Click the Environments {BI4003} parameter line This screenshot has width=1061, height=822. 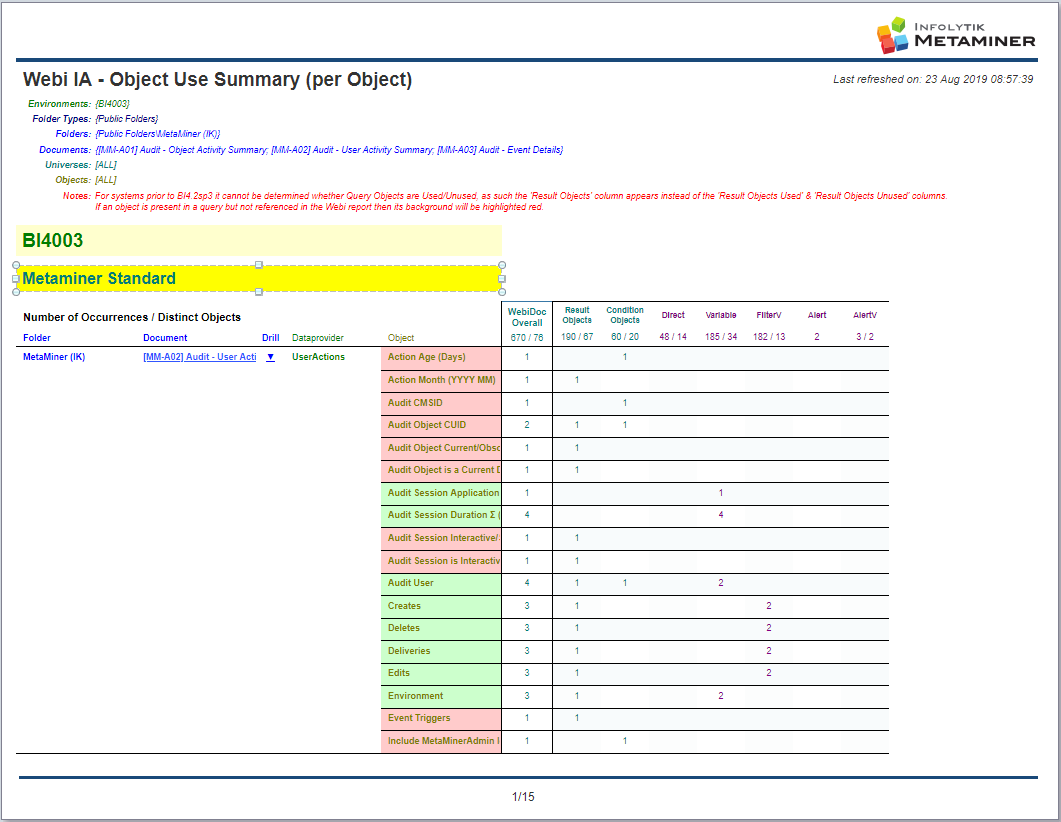78,104
